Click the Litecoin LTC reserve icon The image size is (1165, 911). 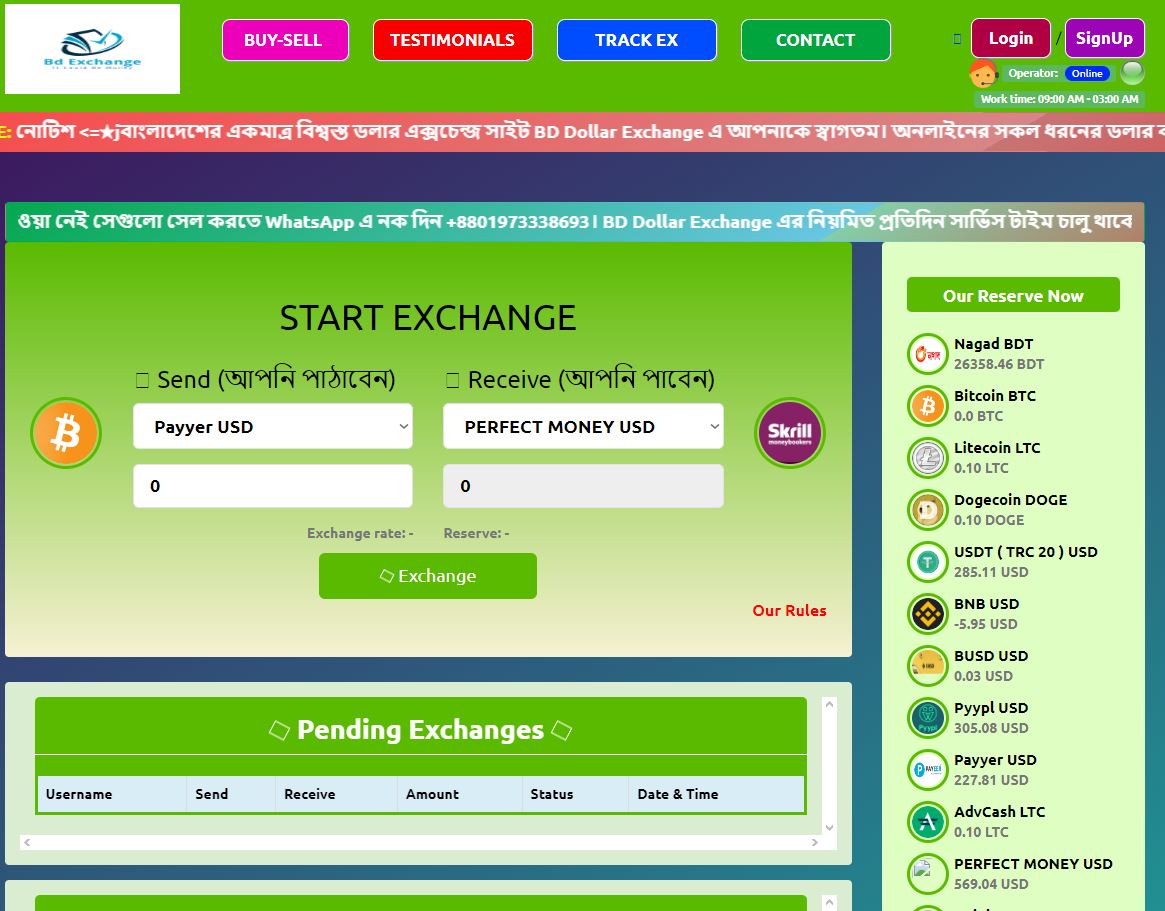pyautogui.click(x=927, y=458)
